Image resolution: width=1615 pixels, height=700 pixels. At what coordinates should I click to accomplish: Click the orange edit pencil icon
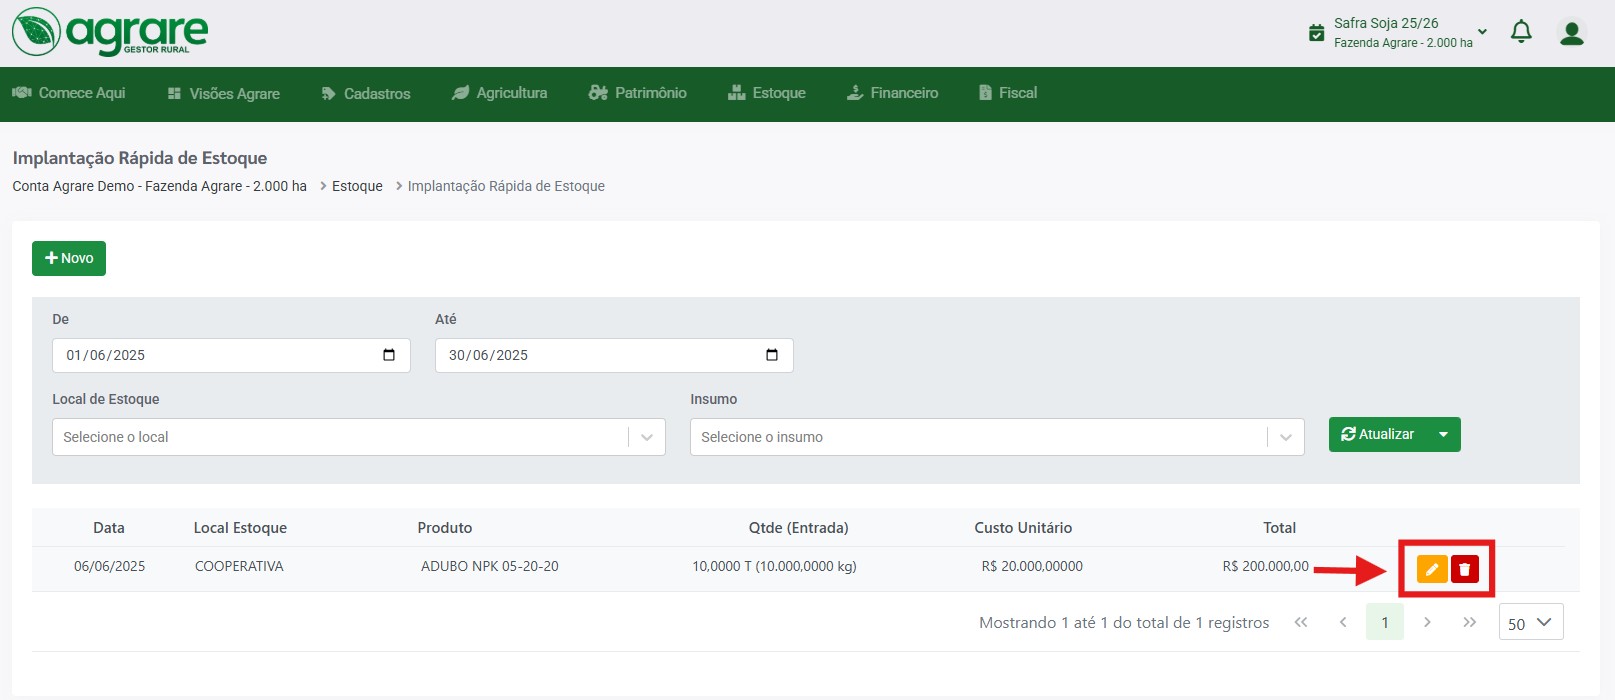click(1432, 569)
